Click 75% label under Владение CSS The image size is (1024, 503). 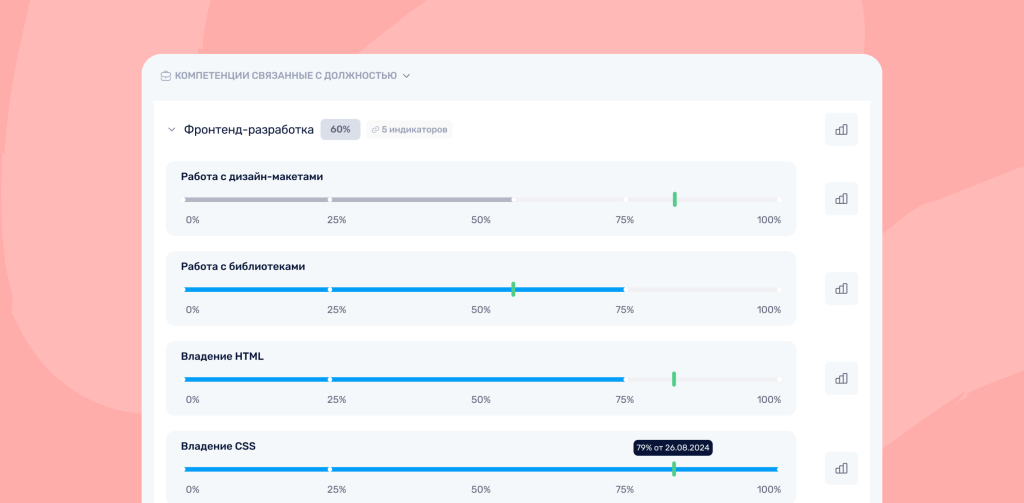(x=624, y=489)
